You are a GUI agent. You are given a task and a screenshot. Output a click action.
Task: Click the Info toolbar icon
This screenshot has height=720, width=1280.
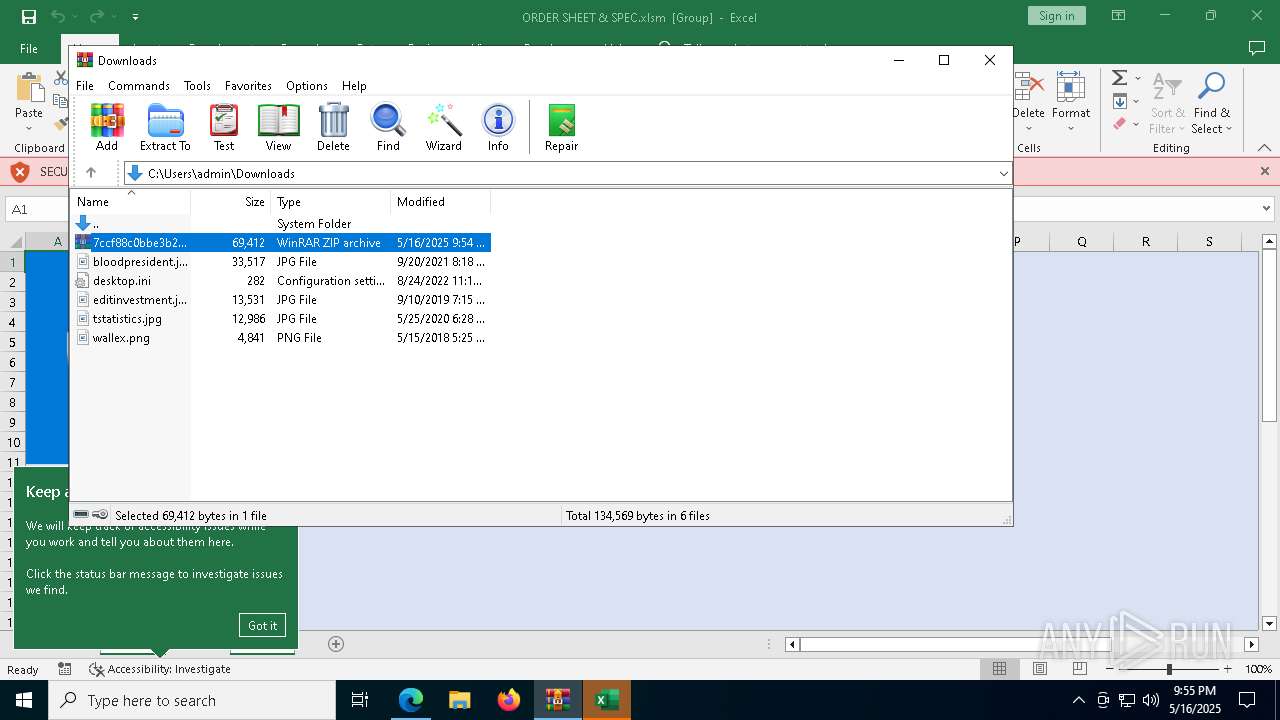(498, 127)
